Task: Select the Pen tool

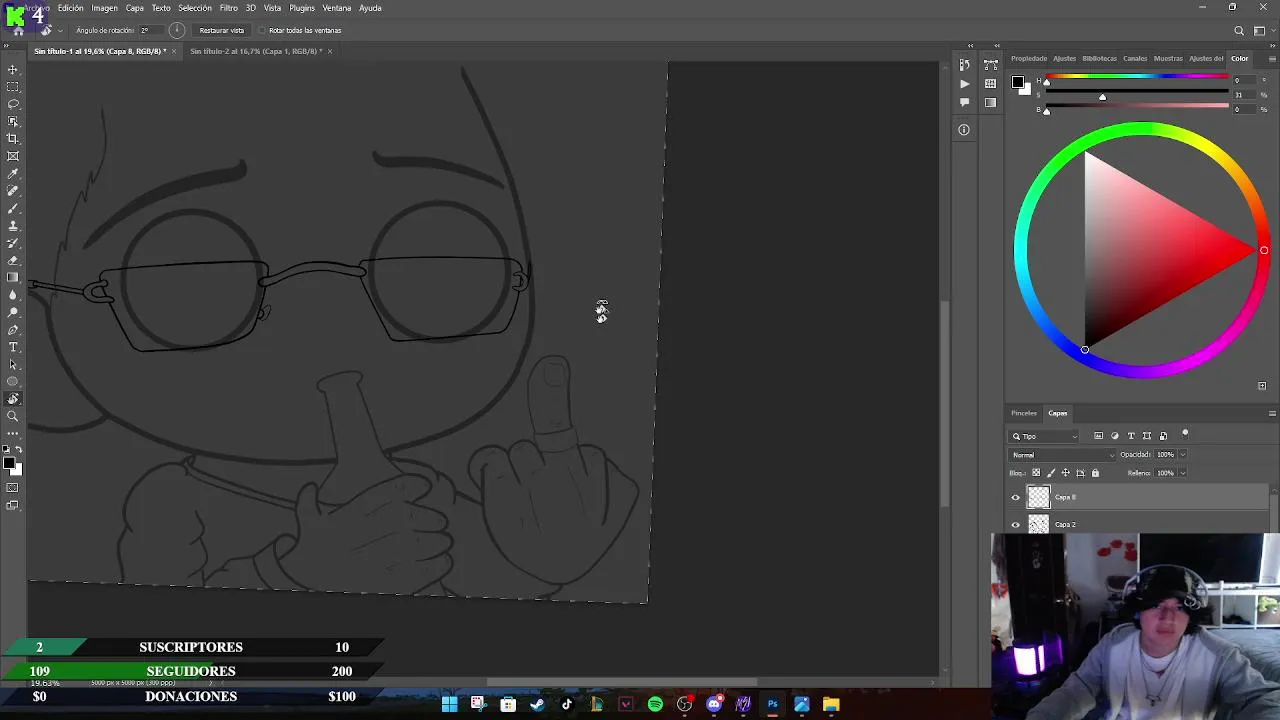Action: [13, 330]
